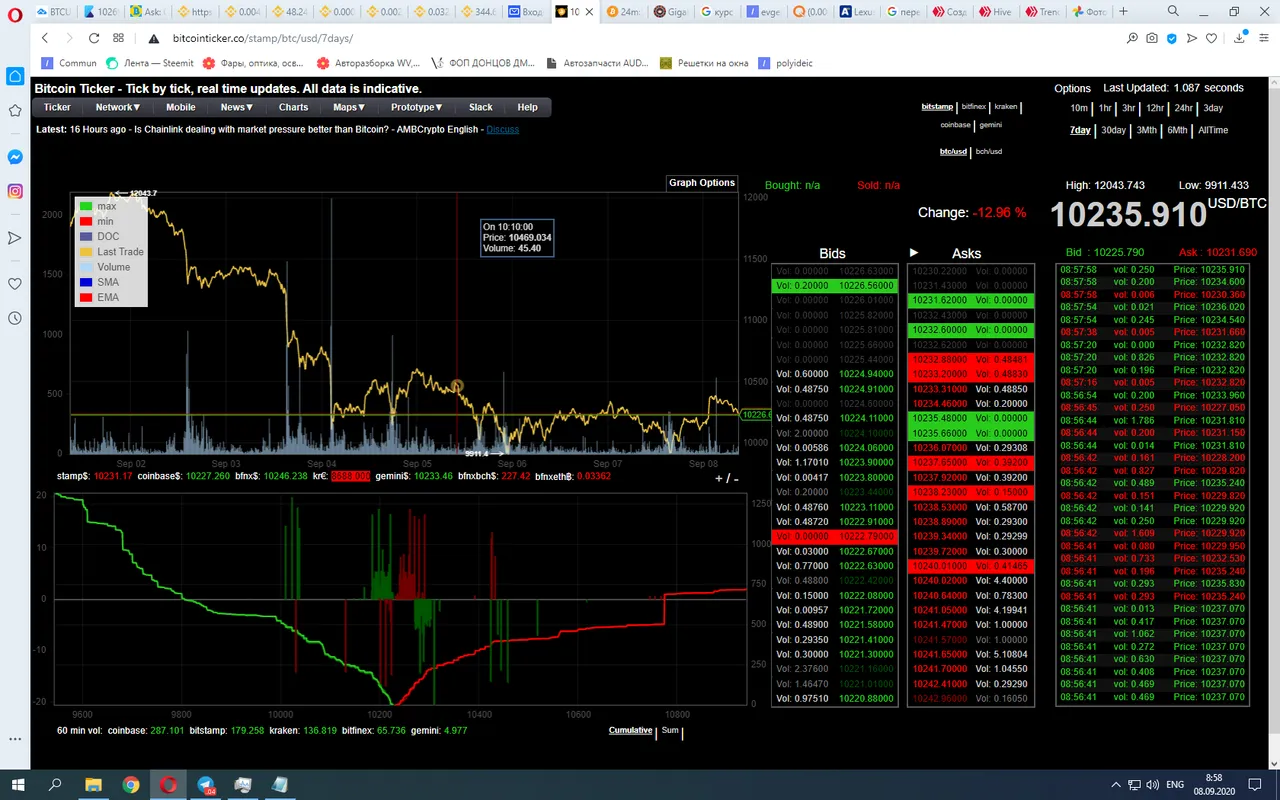Open Opera Messenger in the sidebar
This screenshot has width=1280, height=800.
[x=15, y=157]
